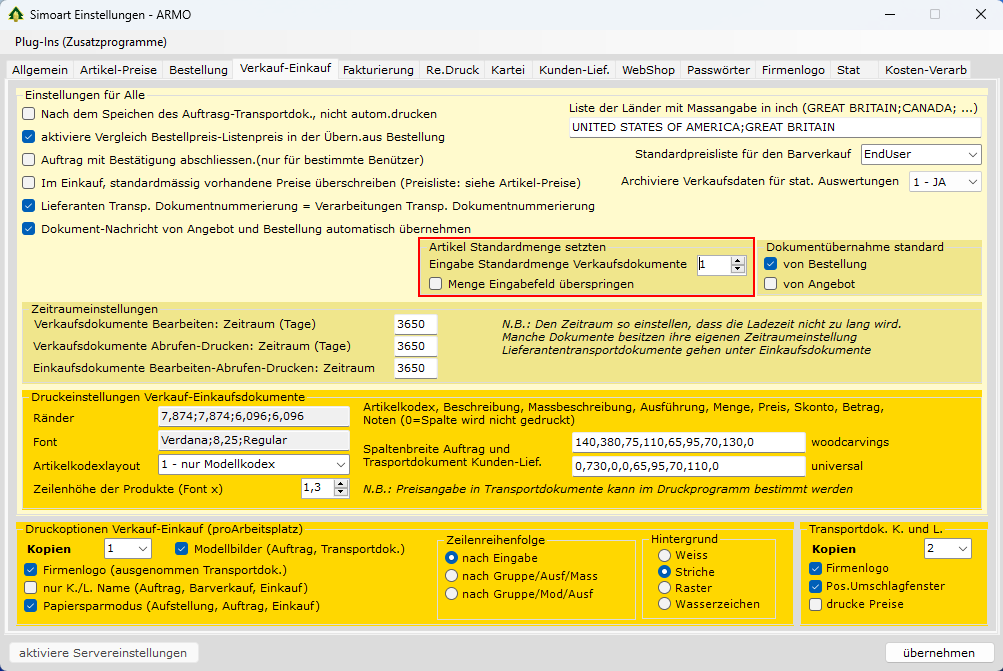The height and width of the screenshot is (671, 1003).
Task: Open the Kartei tab
Action: click(x=508, y=70)
